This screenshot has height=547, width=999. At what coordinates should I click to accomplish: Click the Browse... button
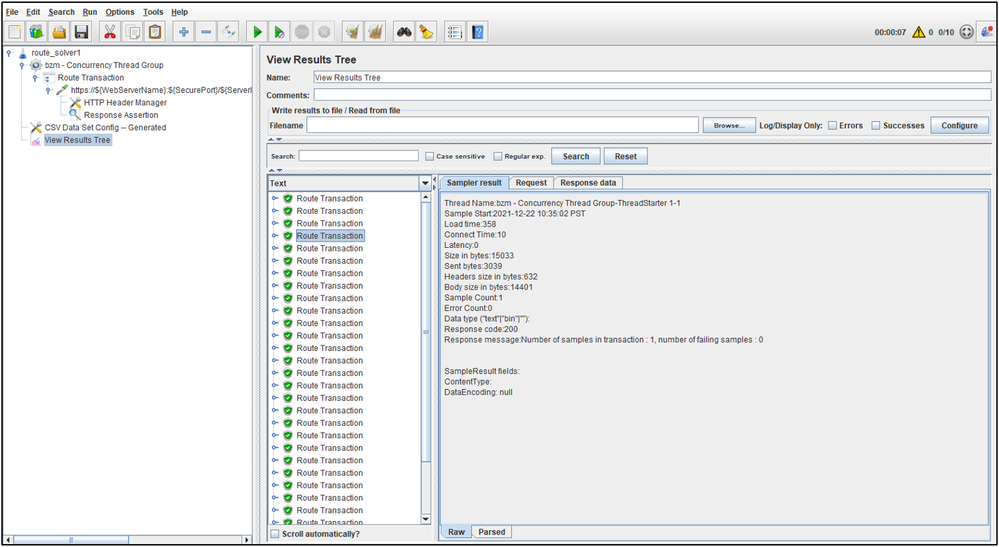[x=729, y=125]
